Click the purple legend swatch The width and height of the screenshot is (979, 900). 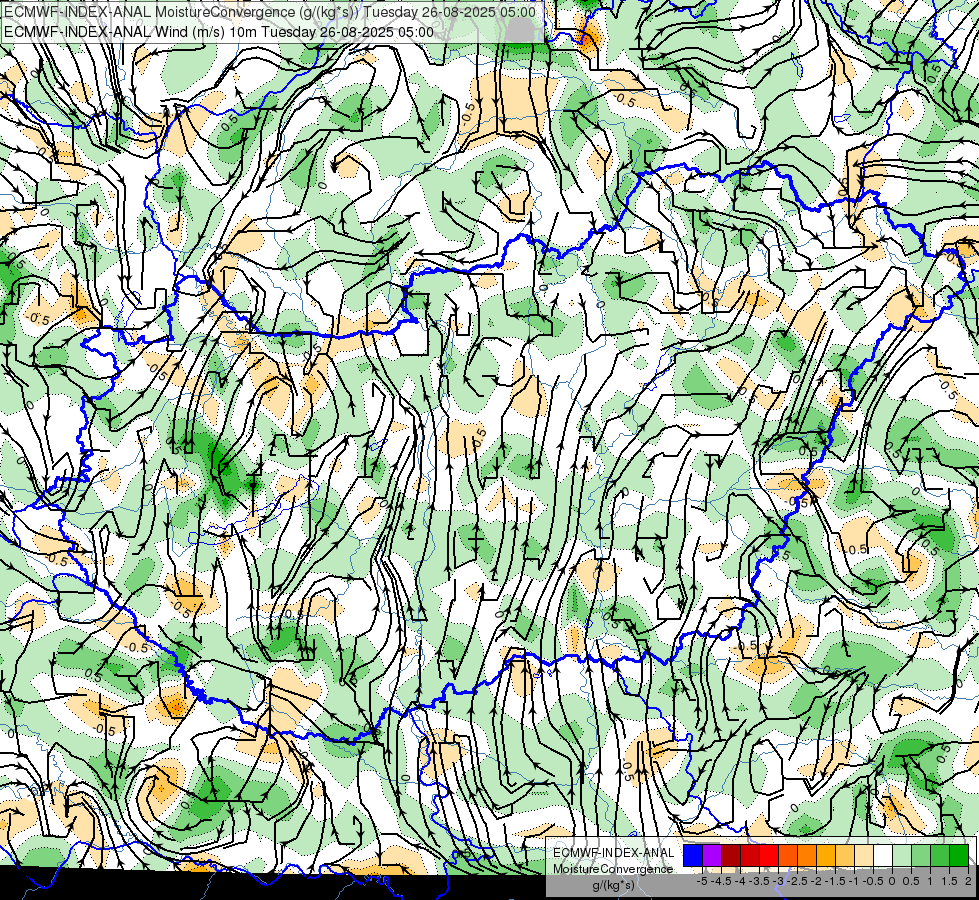click(712, 855)
